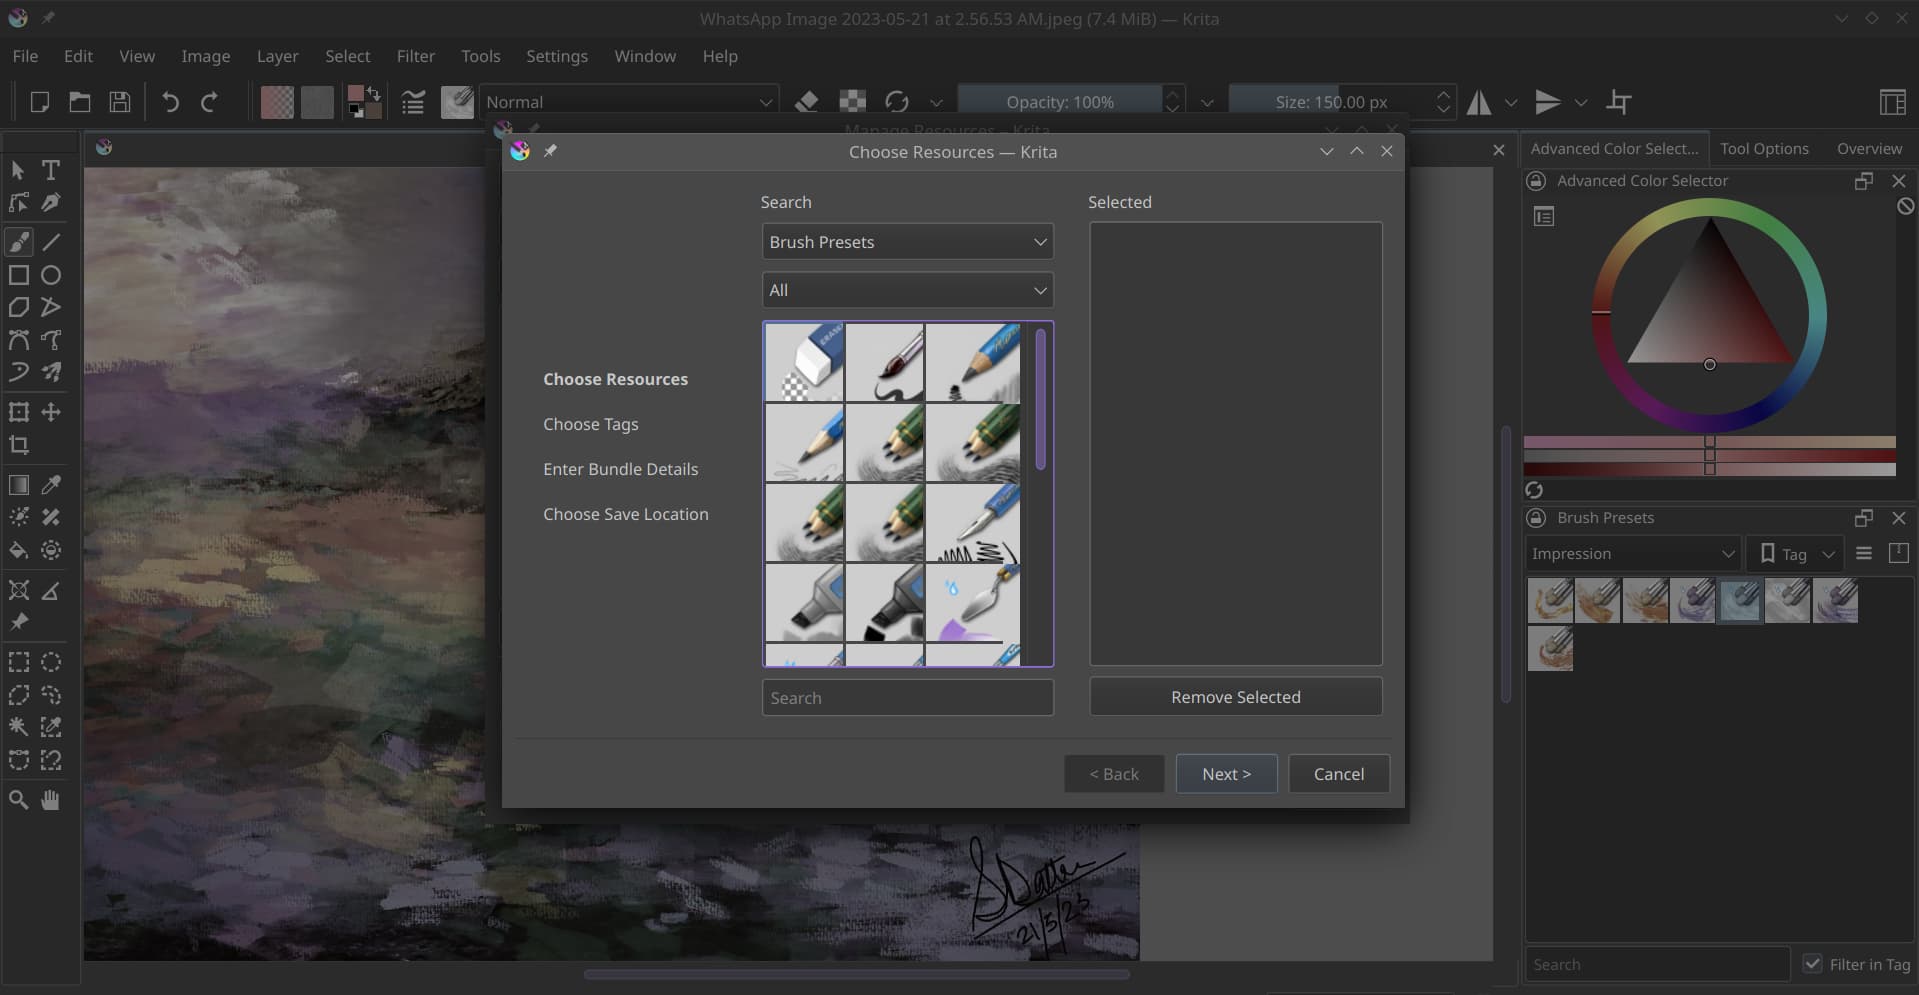Select the Zoom magnifier tool
The image size is (1919, 995).
19,800
